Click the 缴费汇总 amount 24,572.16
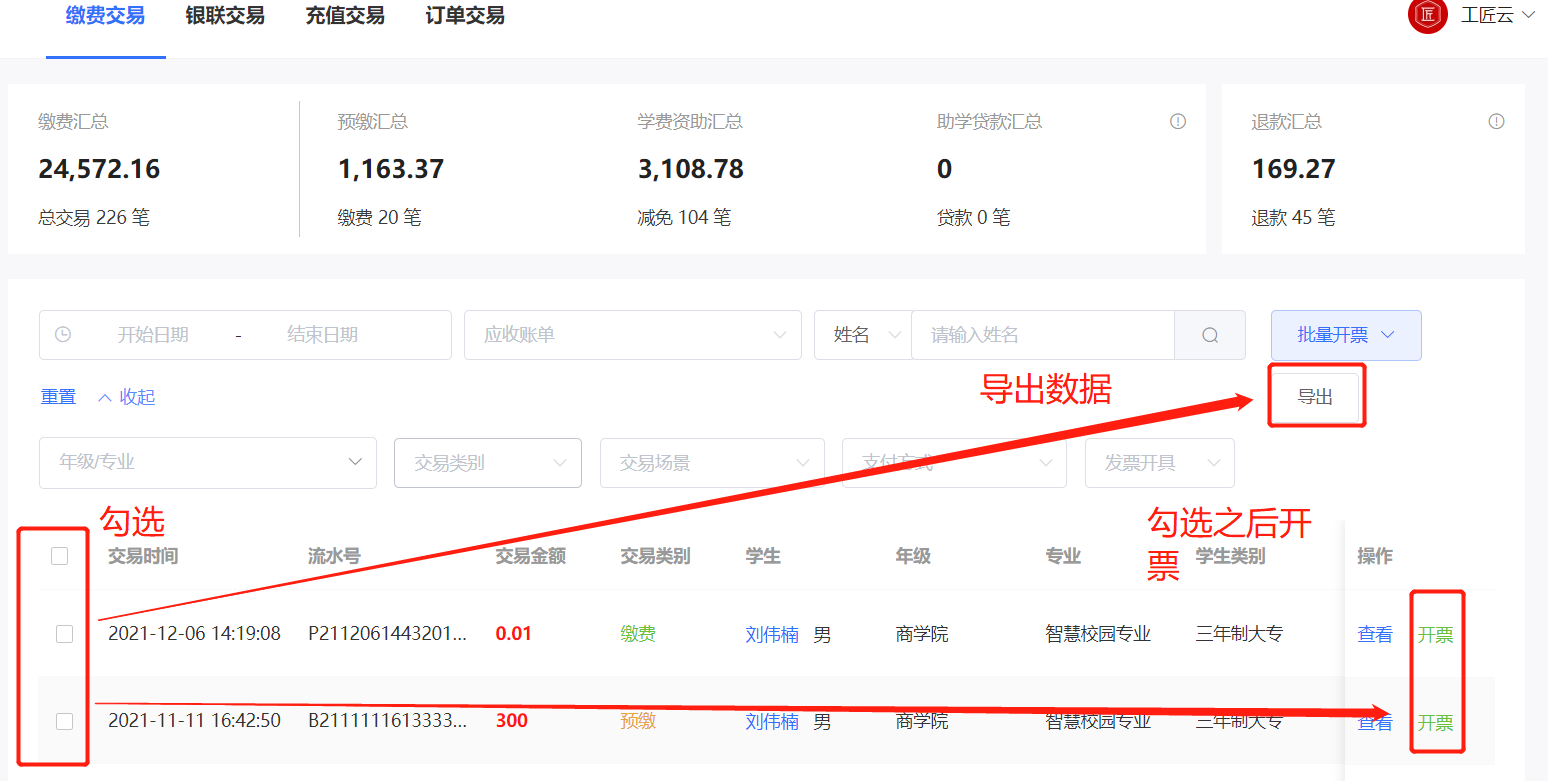The height and width of the screenshot is (781, 1548). pos(99,169)
